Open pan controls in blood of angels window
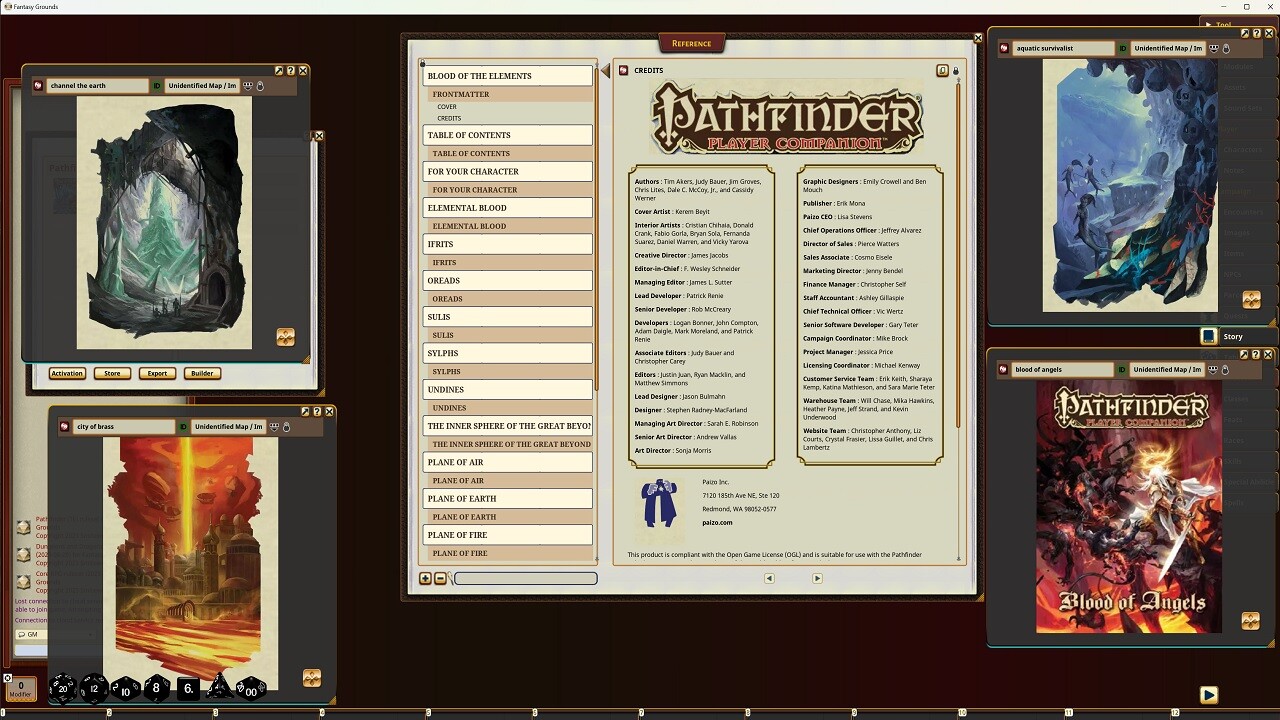Viewport: 1280px width, 720px height. tap(1250, 621)
